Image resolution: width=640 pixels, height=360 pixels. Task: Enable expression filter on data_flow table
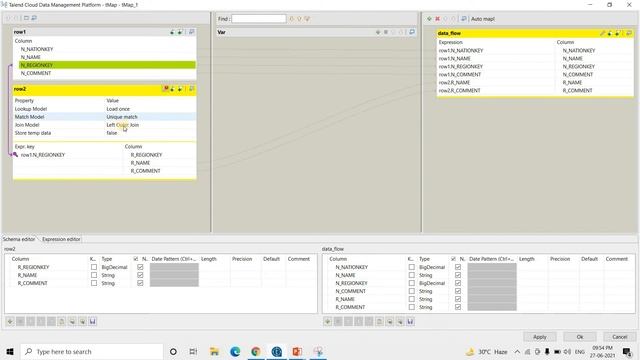610,33
